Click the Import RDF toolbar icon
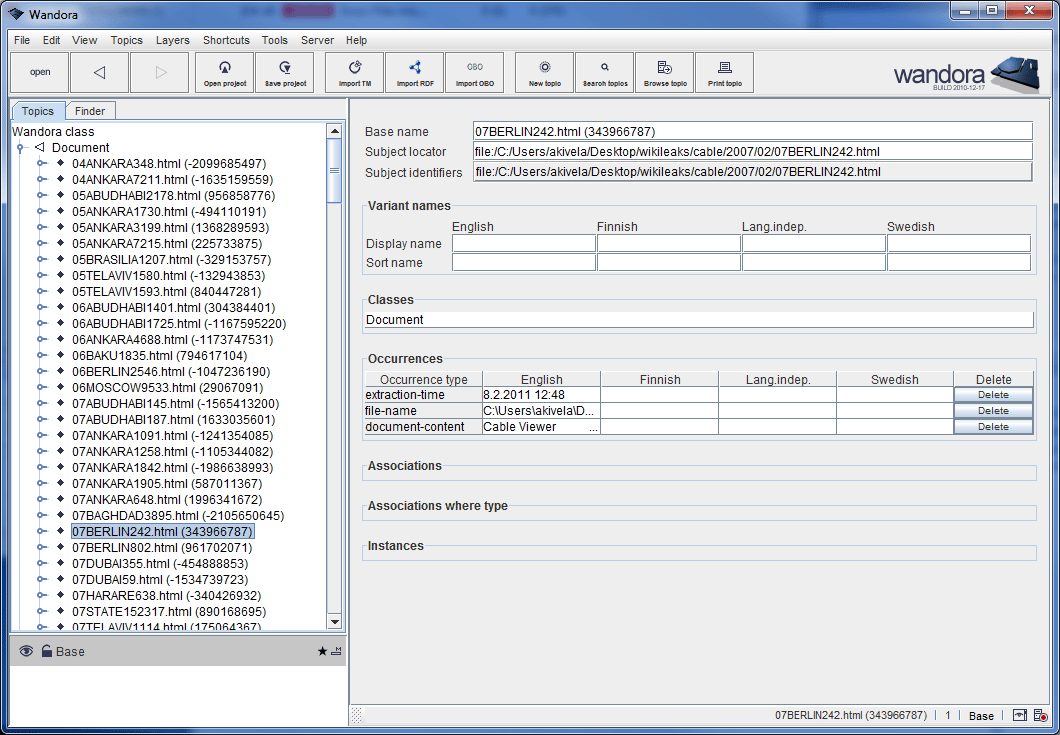The image size is (1060, 735). 414,72
